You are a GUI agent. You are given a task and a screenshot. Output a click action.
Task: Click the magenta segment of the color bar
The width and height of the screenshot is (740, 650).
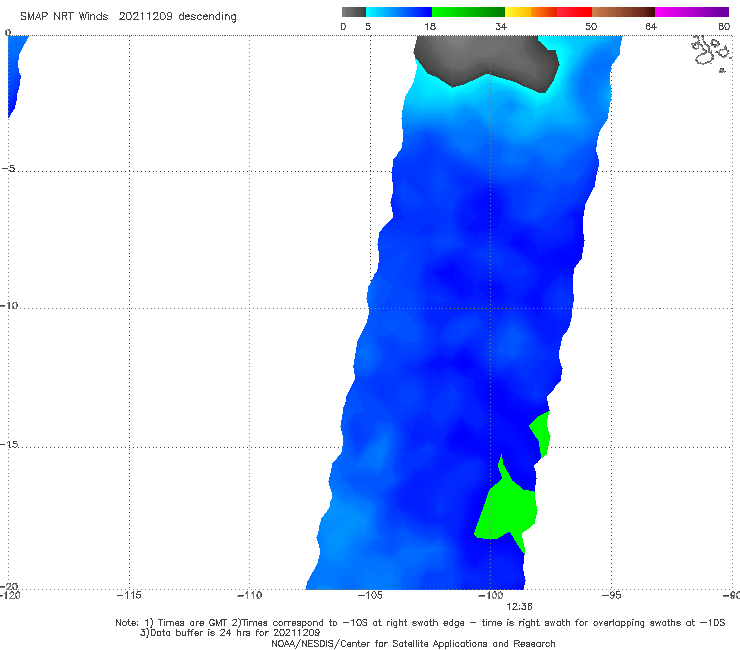(691, 12)
